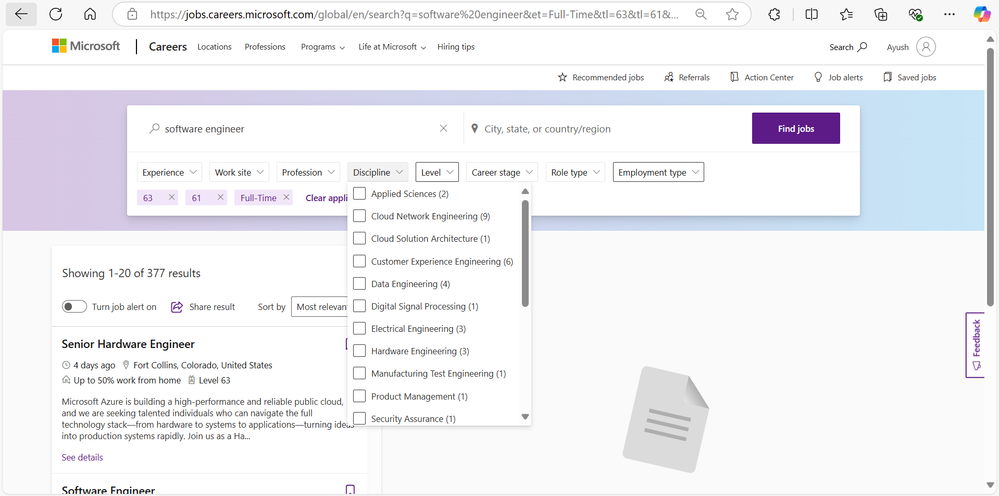Add this page to favorites with the star icon

pos(732,14)
